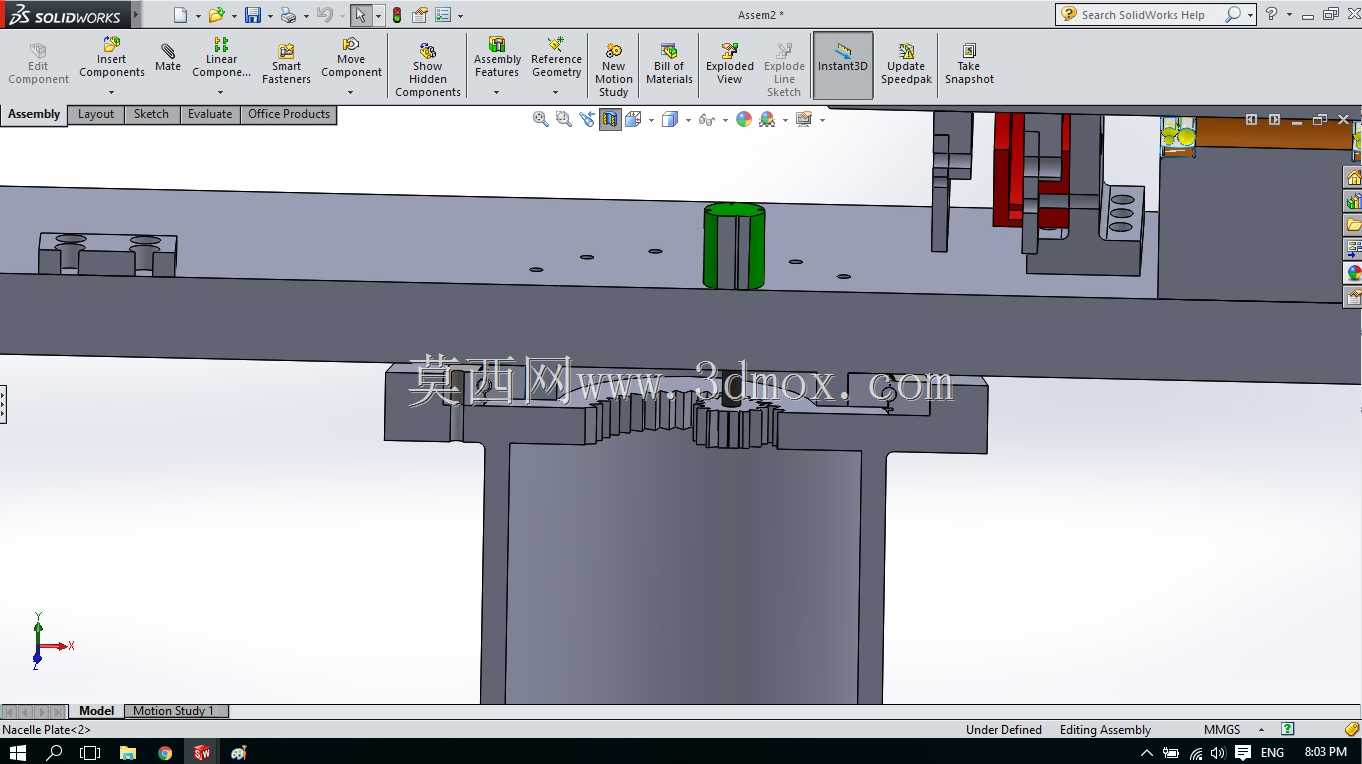Click the SolidWorks logo
1362x764 pixels.
(x=65, y=15)
